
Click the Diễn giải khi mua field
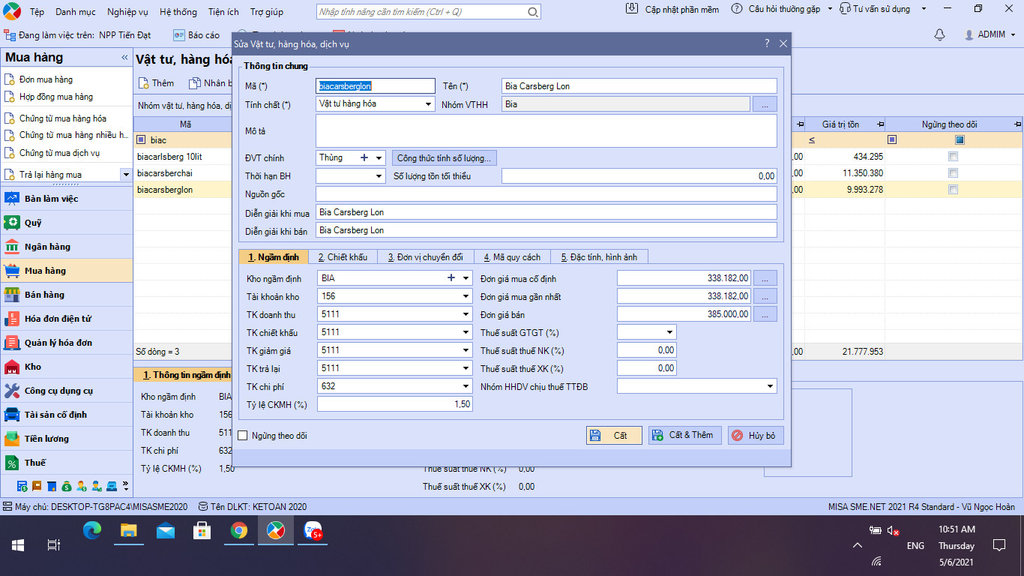[546, 212]
